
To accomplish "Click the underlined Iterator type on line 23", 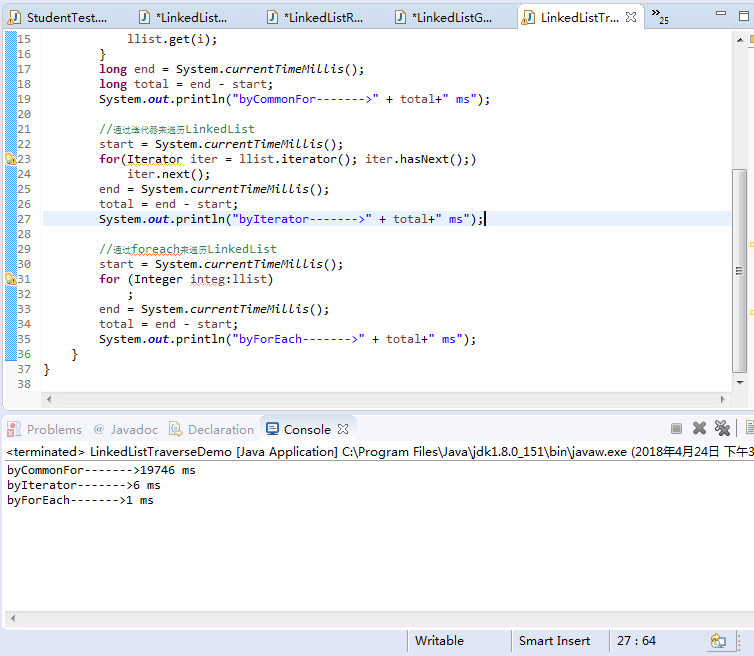I will [x=155, y=159].
